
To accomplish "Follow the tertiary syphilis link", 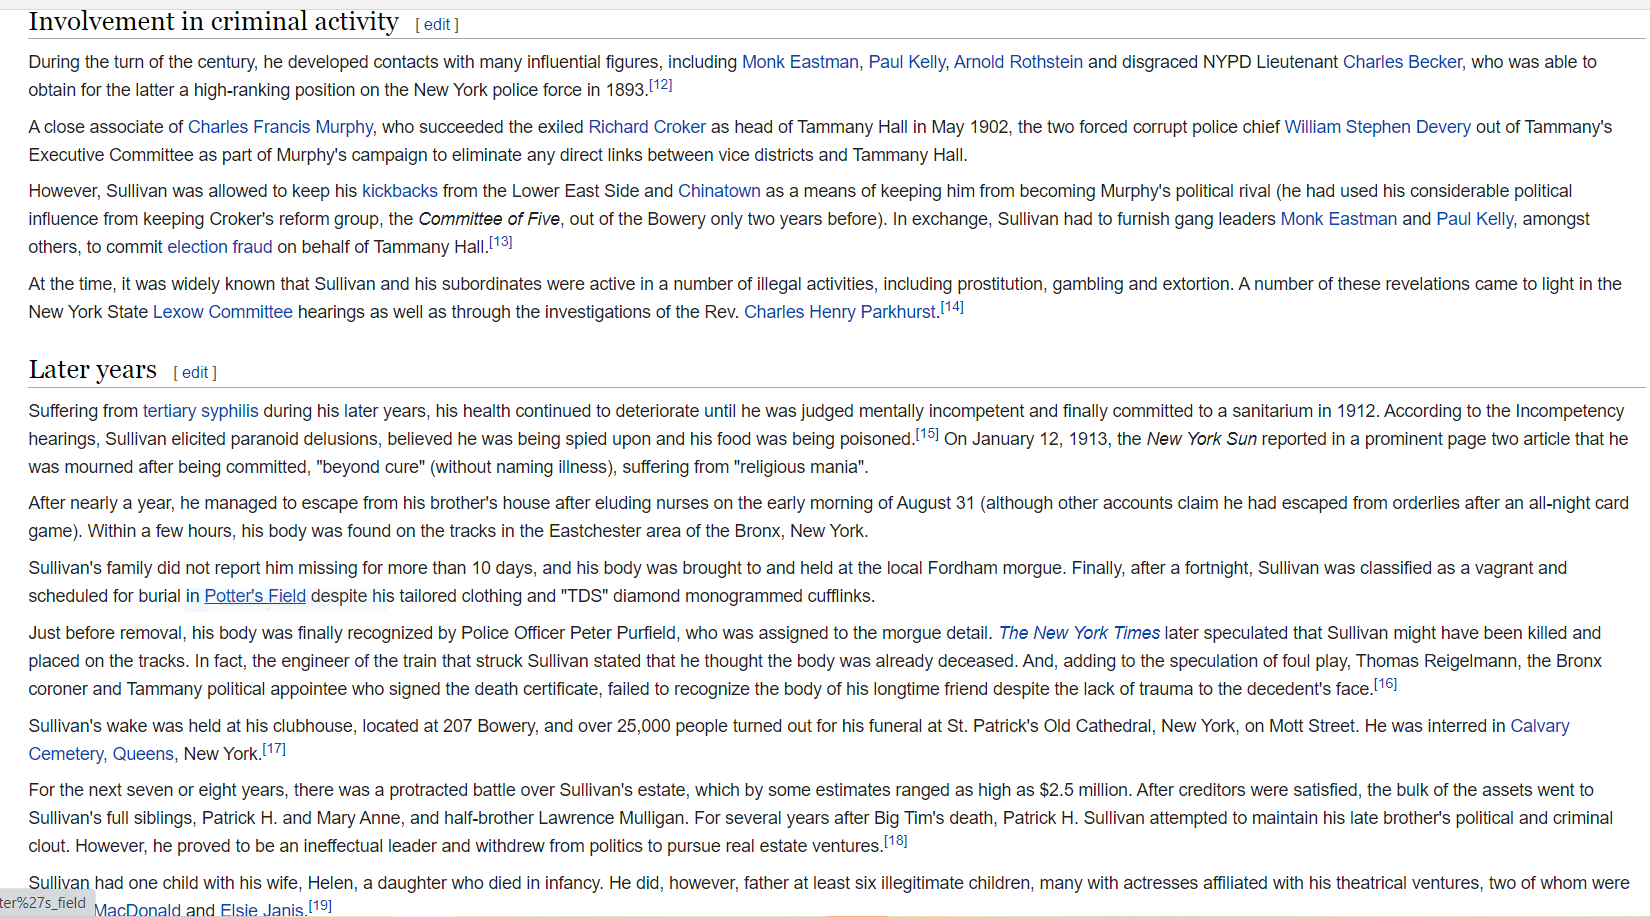I will pos(200,411).
